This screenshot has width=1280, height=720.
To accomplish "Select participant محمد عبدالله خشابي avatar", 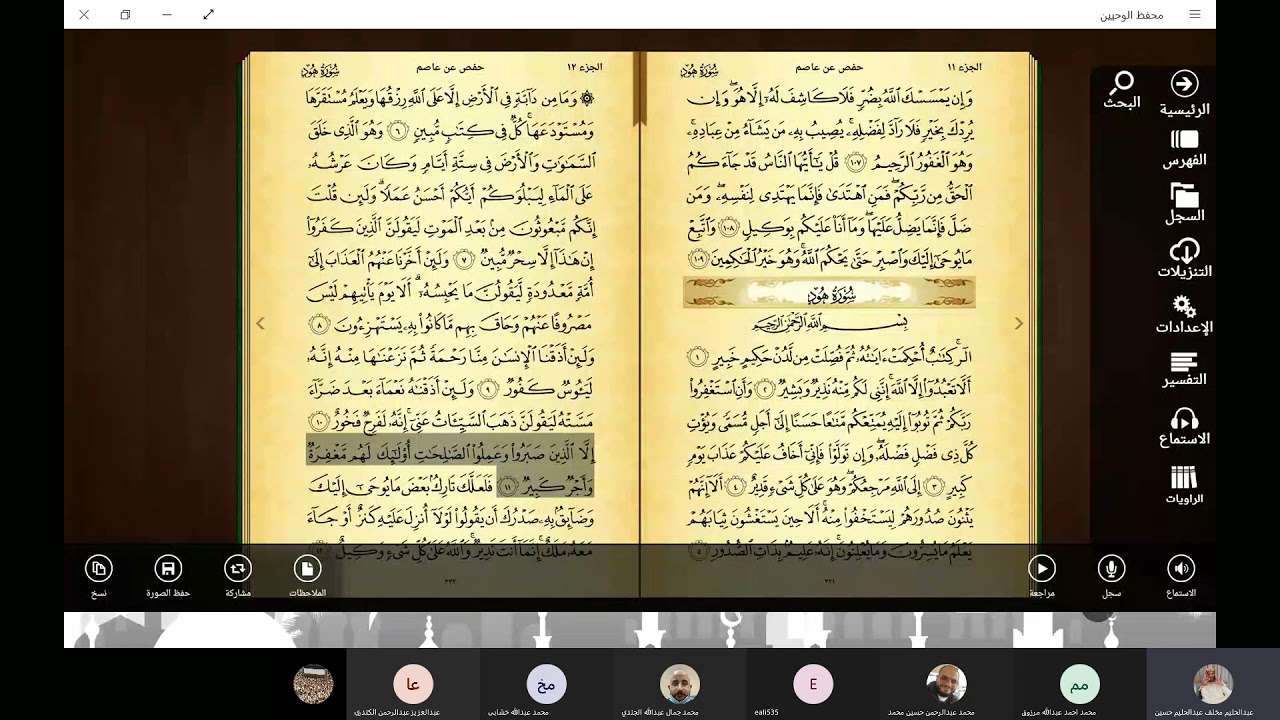I will pos(547,684).
